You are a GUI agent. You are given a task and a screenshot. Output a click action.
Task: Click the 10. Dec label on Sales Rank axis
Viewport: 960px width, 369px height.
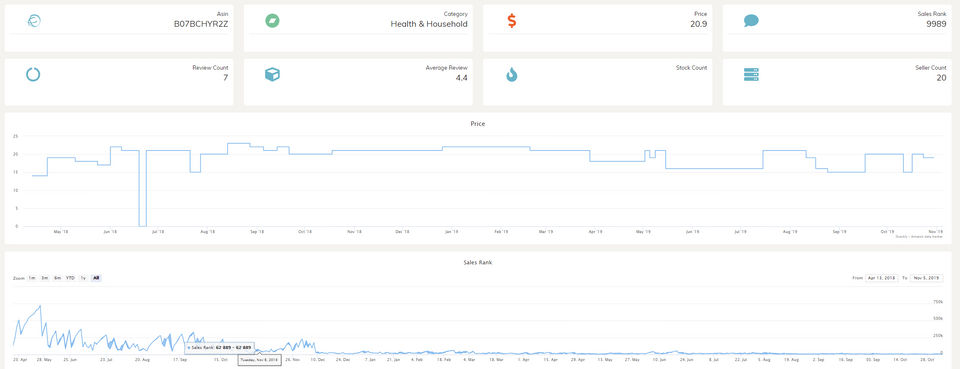pos(317,360)
